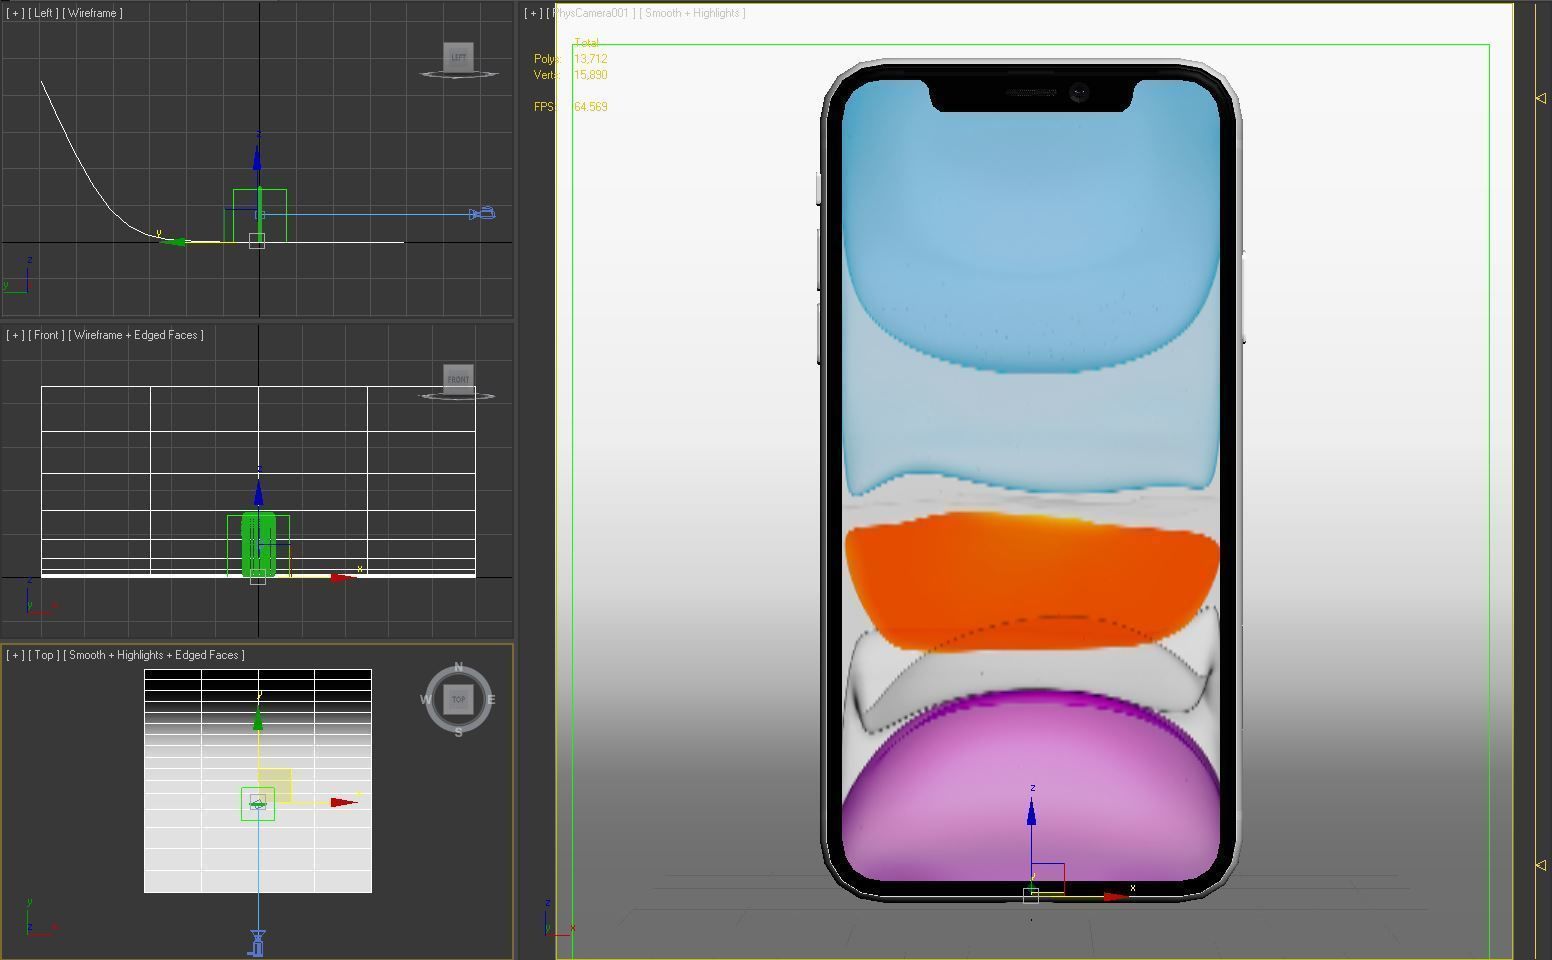Open the [Top] point-of-view label menu
Screen dimensions: 1552x960
point(44,655)
